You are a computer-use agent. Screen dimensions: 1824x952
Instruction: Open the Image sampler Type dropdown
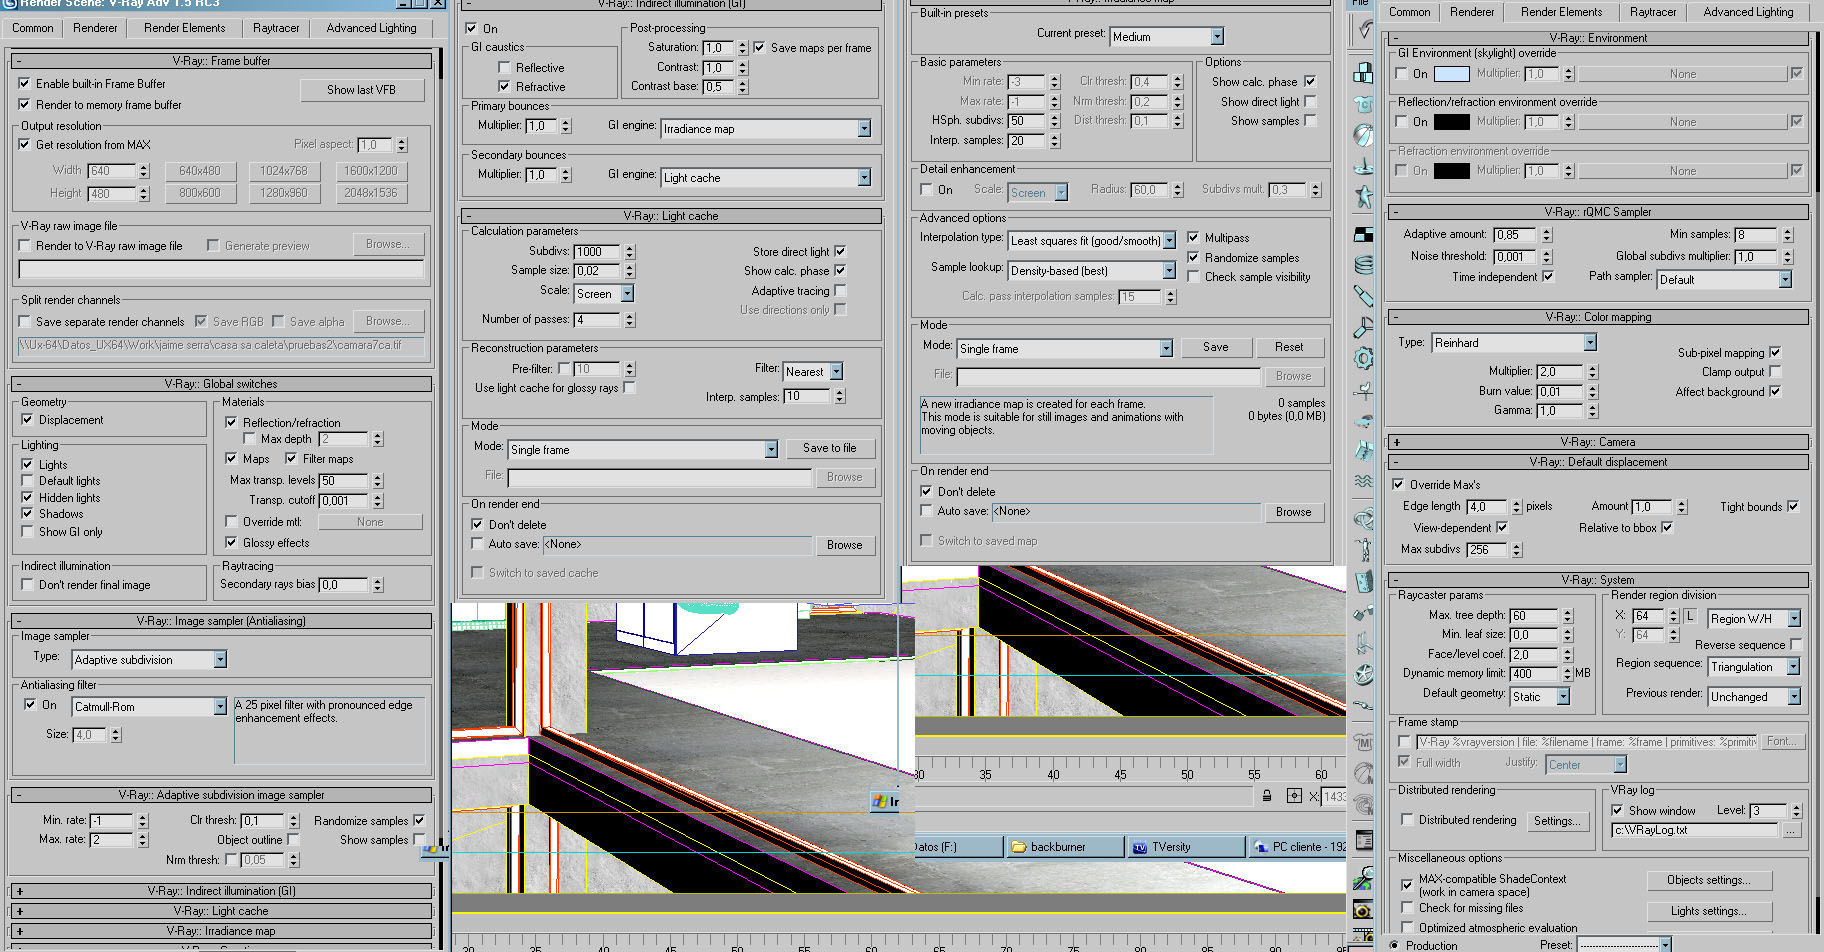click(x=150, y=660)
